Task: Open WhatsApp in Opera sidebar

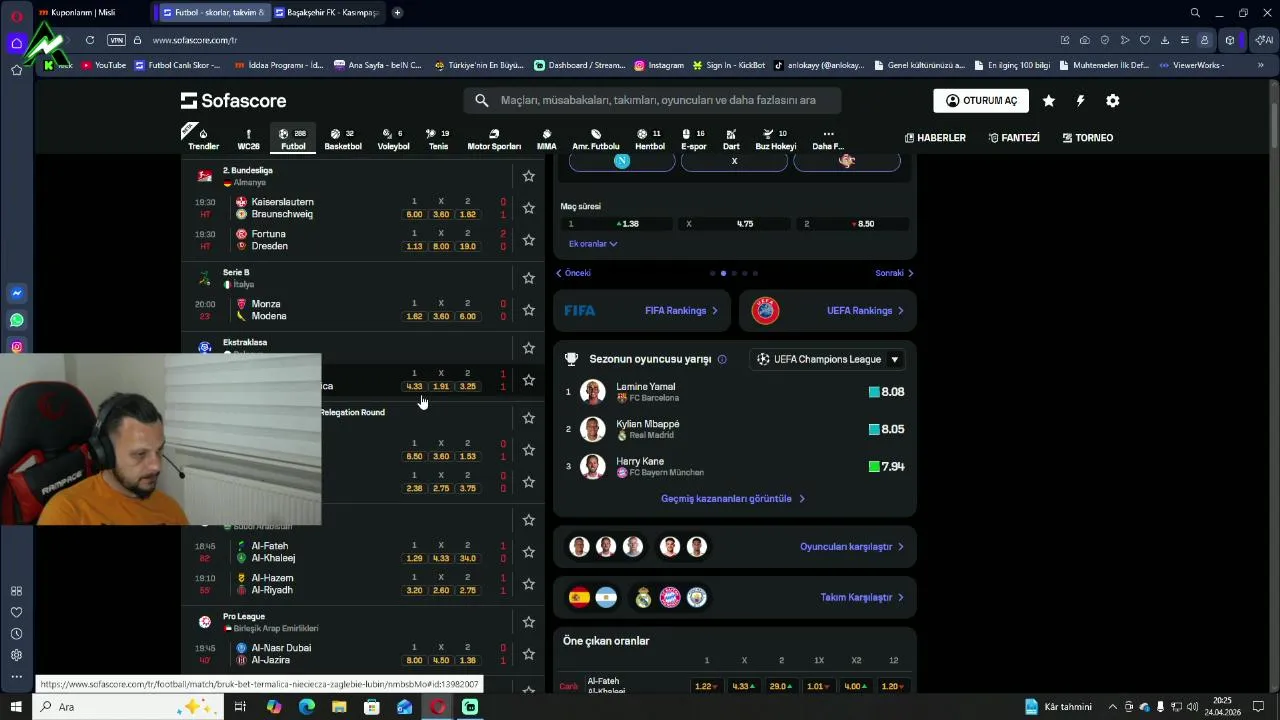Action: click(x=16, y=320)
